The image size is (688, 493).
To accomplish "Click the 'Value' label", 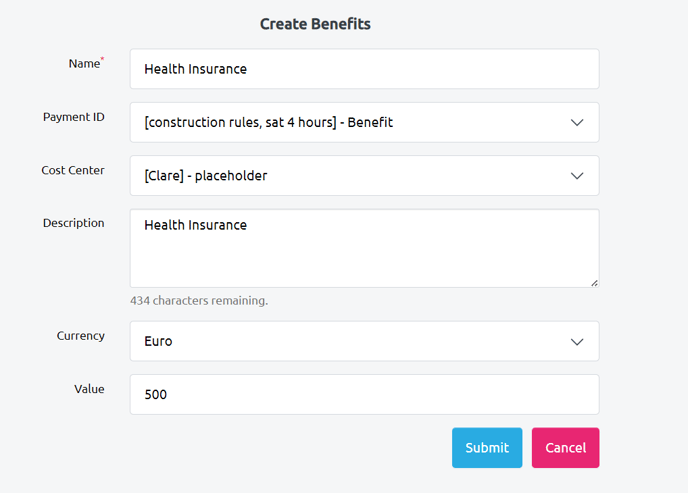I will point(89,389).
